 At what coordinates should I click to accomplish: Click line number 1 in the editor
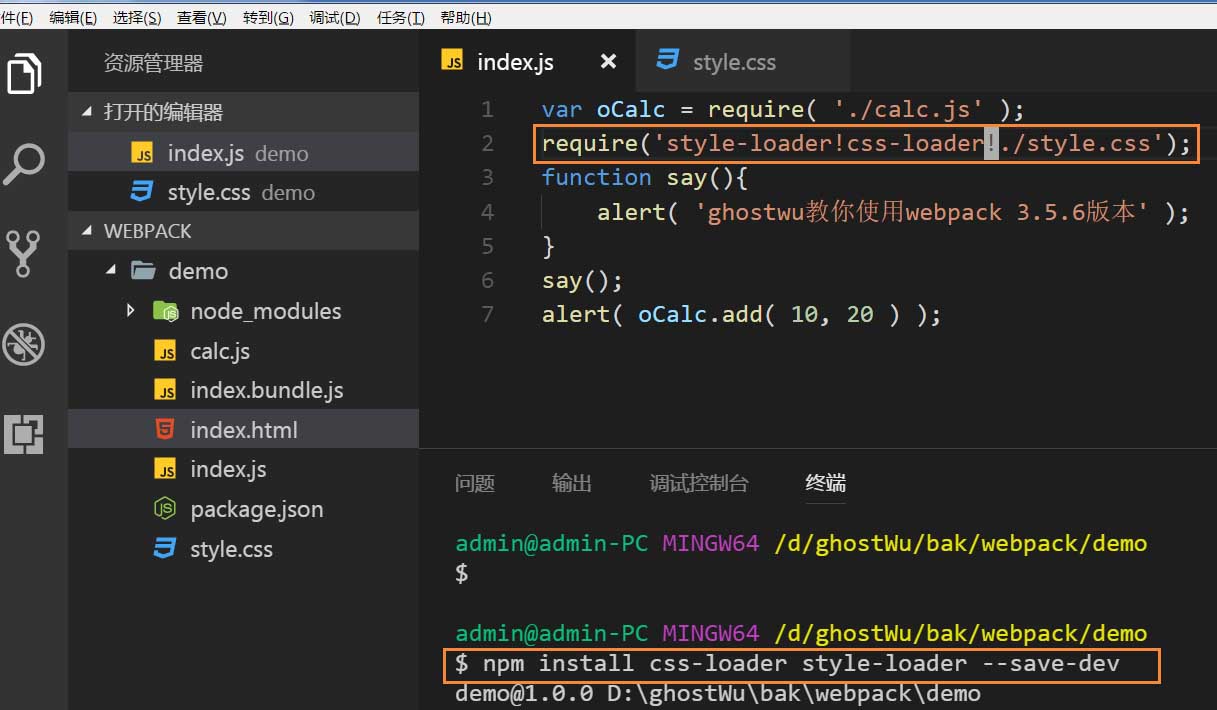pos(487,109)
